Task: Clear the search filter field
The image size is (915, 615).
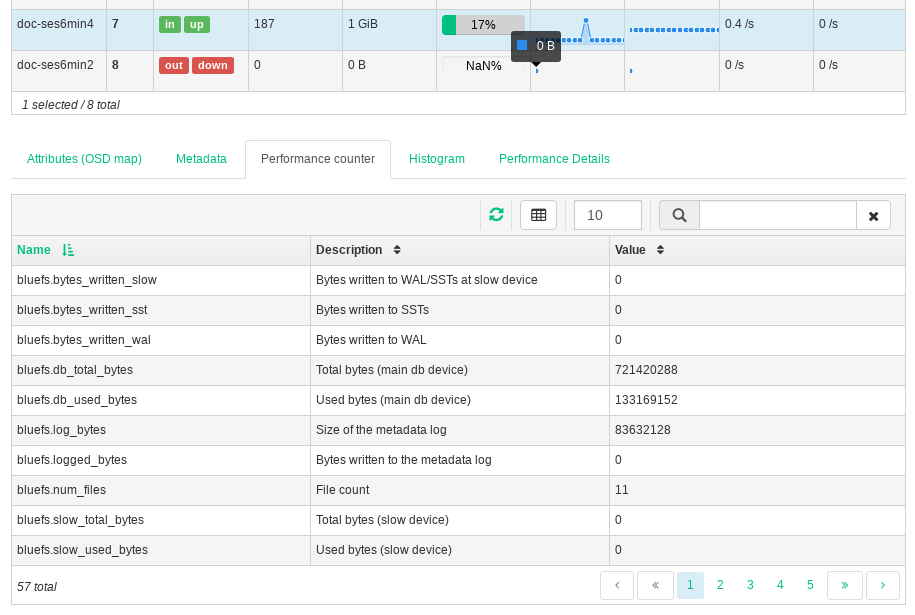Action: pyautogui.click(x=873, y=215)
